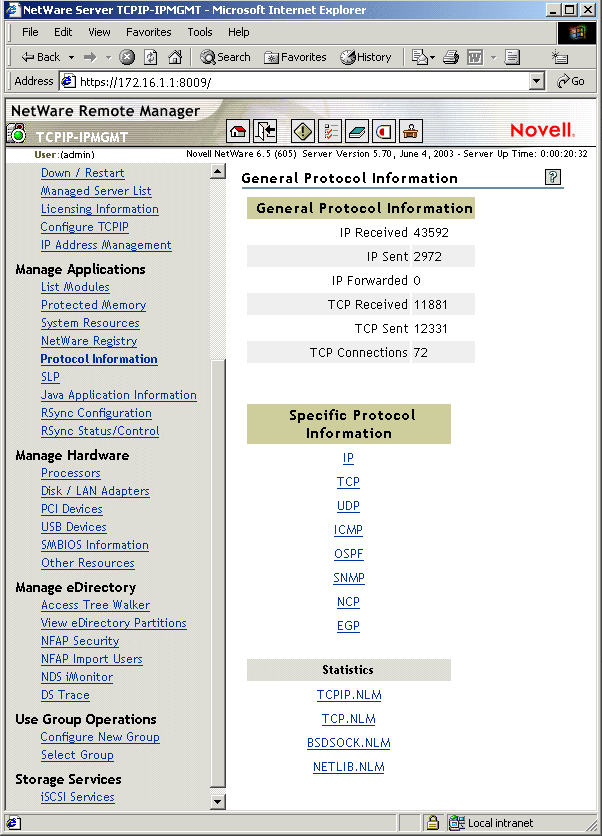Screen dimensions: 602x836
Task: Open the View eDirectory Partitions link
Action: (x=114, y=623)
